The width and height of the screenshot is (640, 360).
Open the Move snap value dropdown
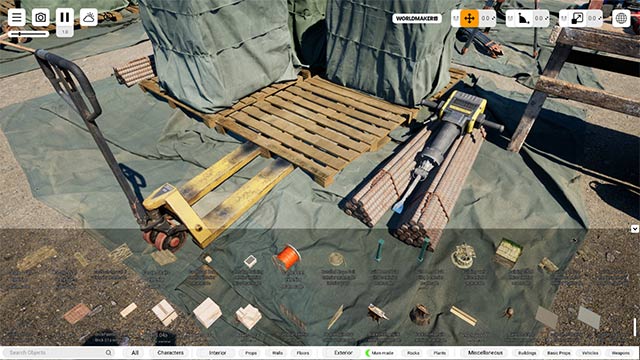[487, 18]
